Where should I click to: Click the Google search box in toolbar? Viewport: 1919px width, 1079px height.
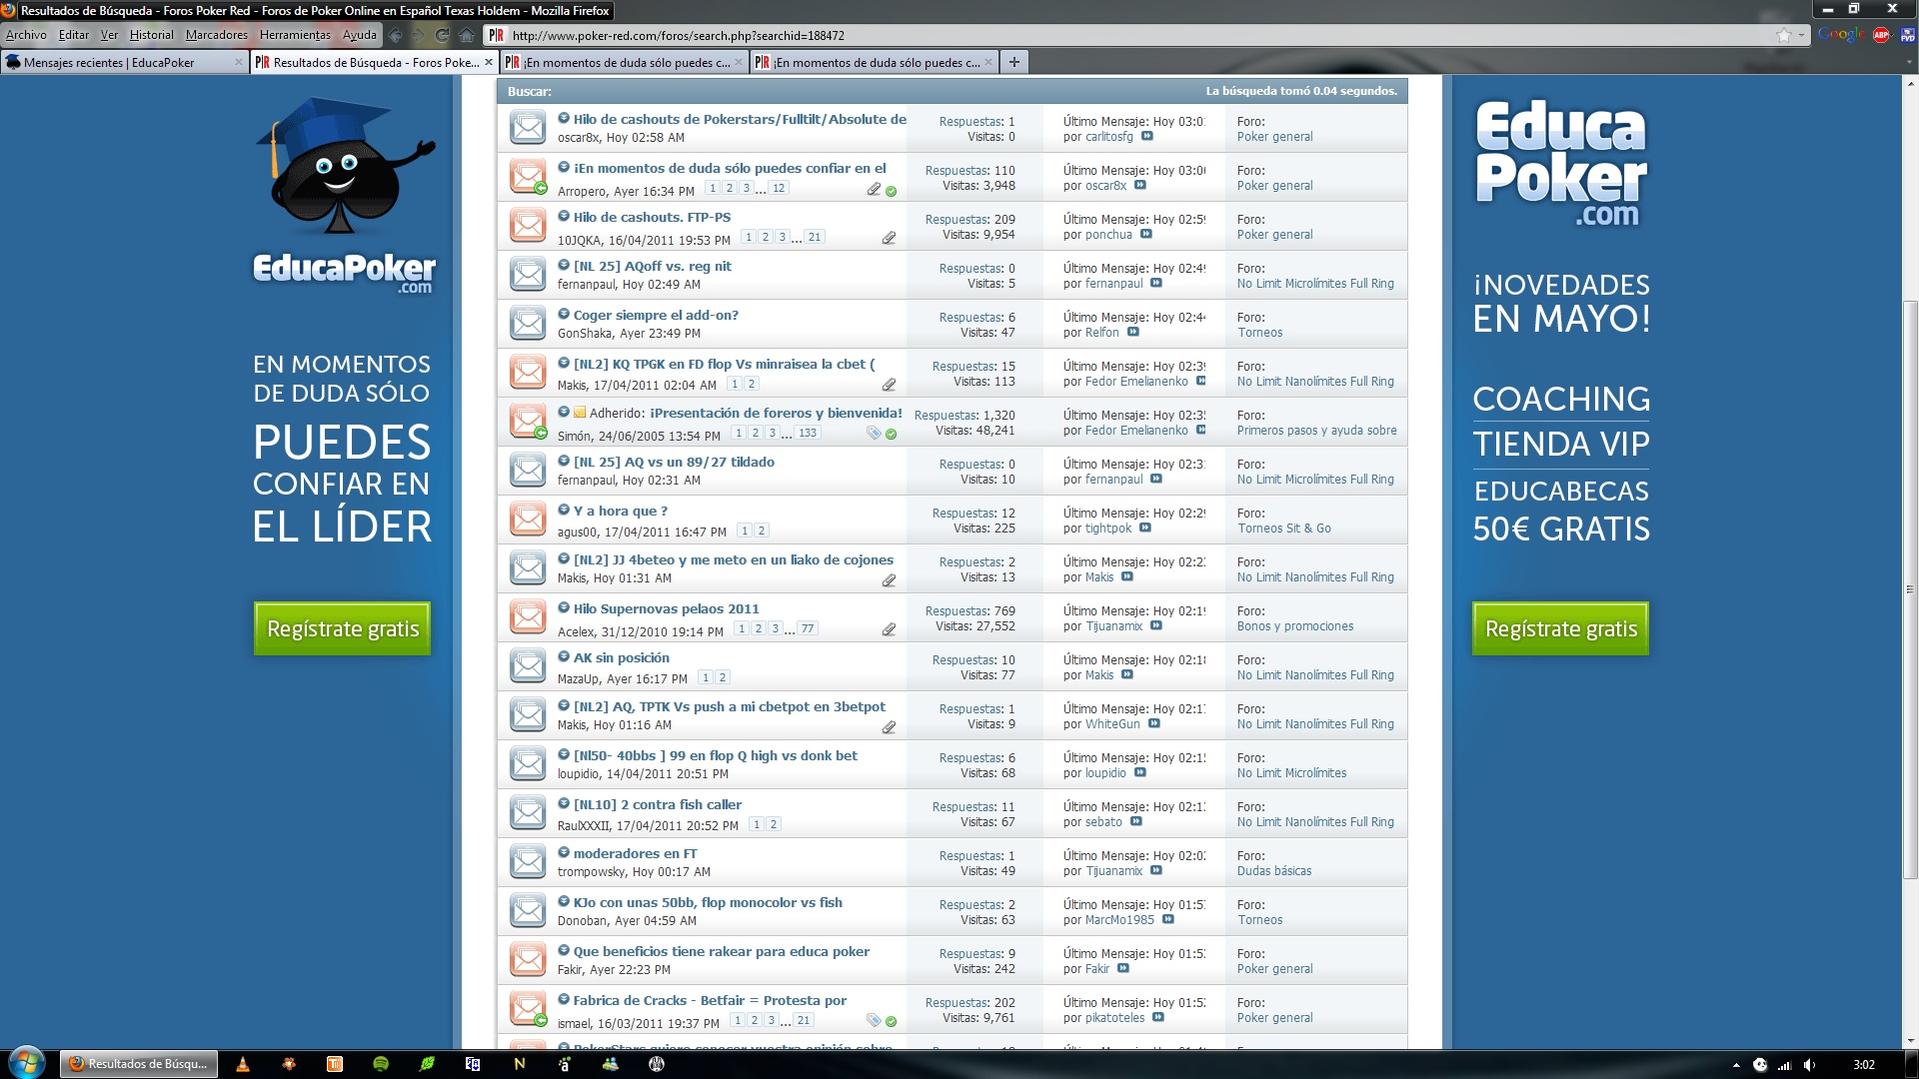pos(1840,35)
